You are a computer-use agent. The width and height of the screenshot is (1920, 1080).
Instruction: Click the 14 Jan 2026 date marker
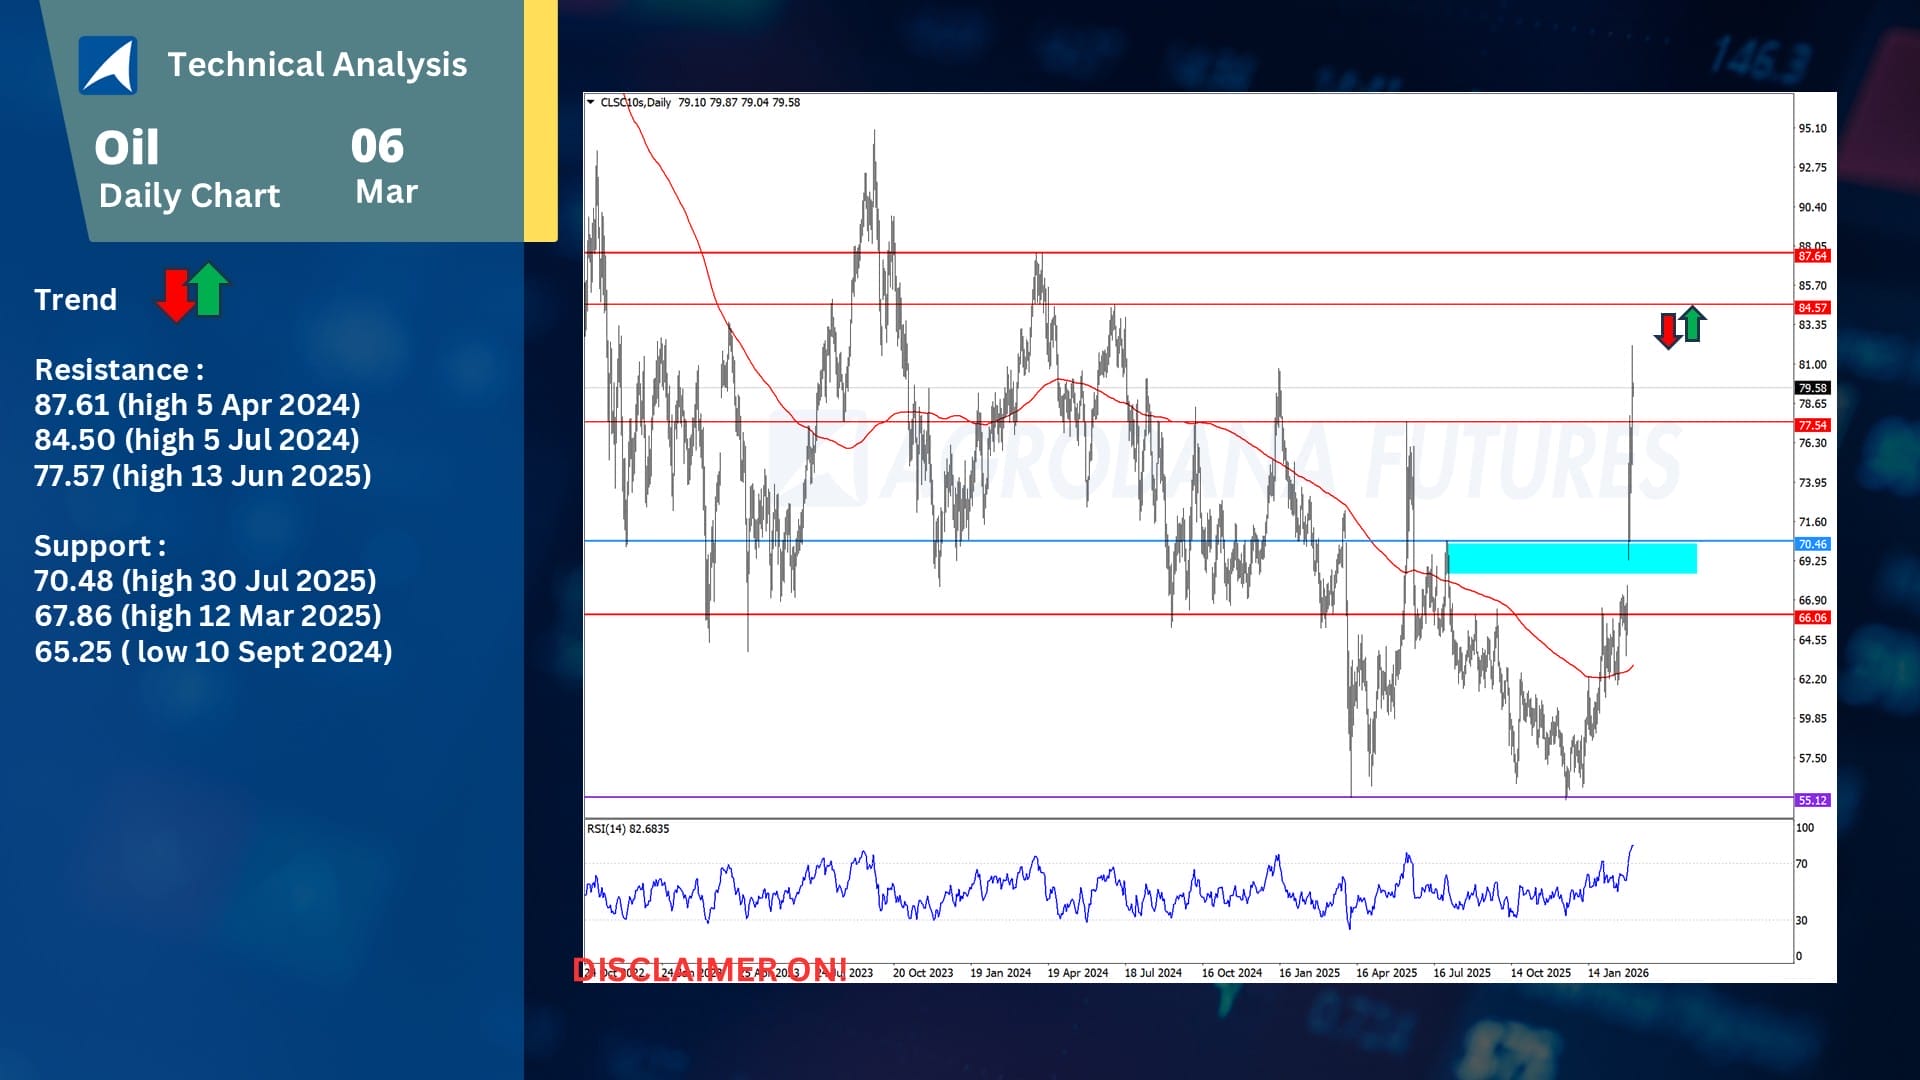click(1618, 973)
